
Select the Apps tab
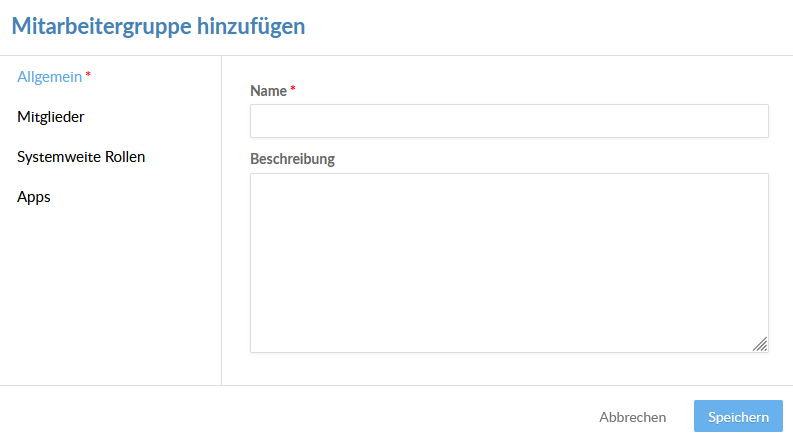(x=34, y=197)
